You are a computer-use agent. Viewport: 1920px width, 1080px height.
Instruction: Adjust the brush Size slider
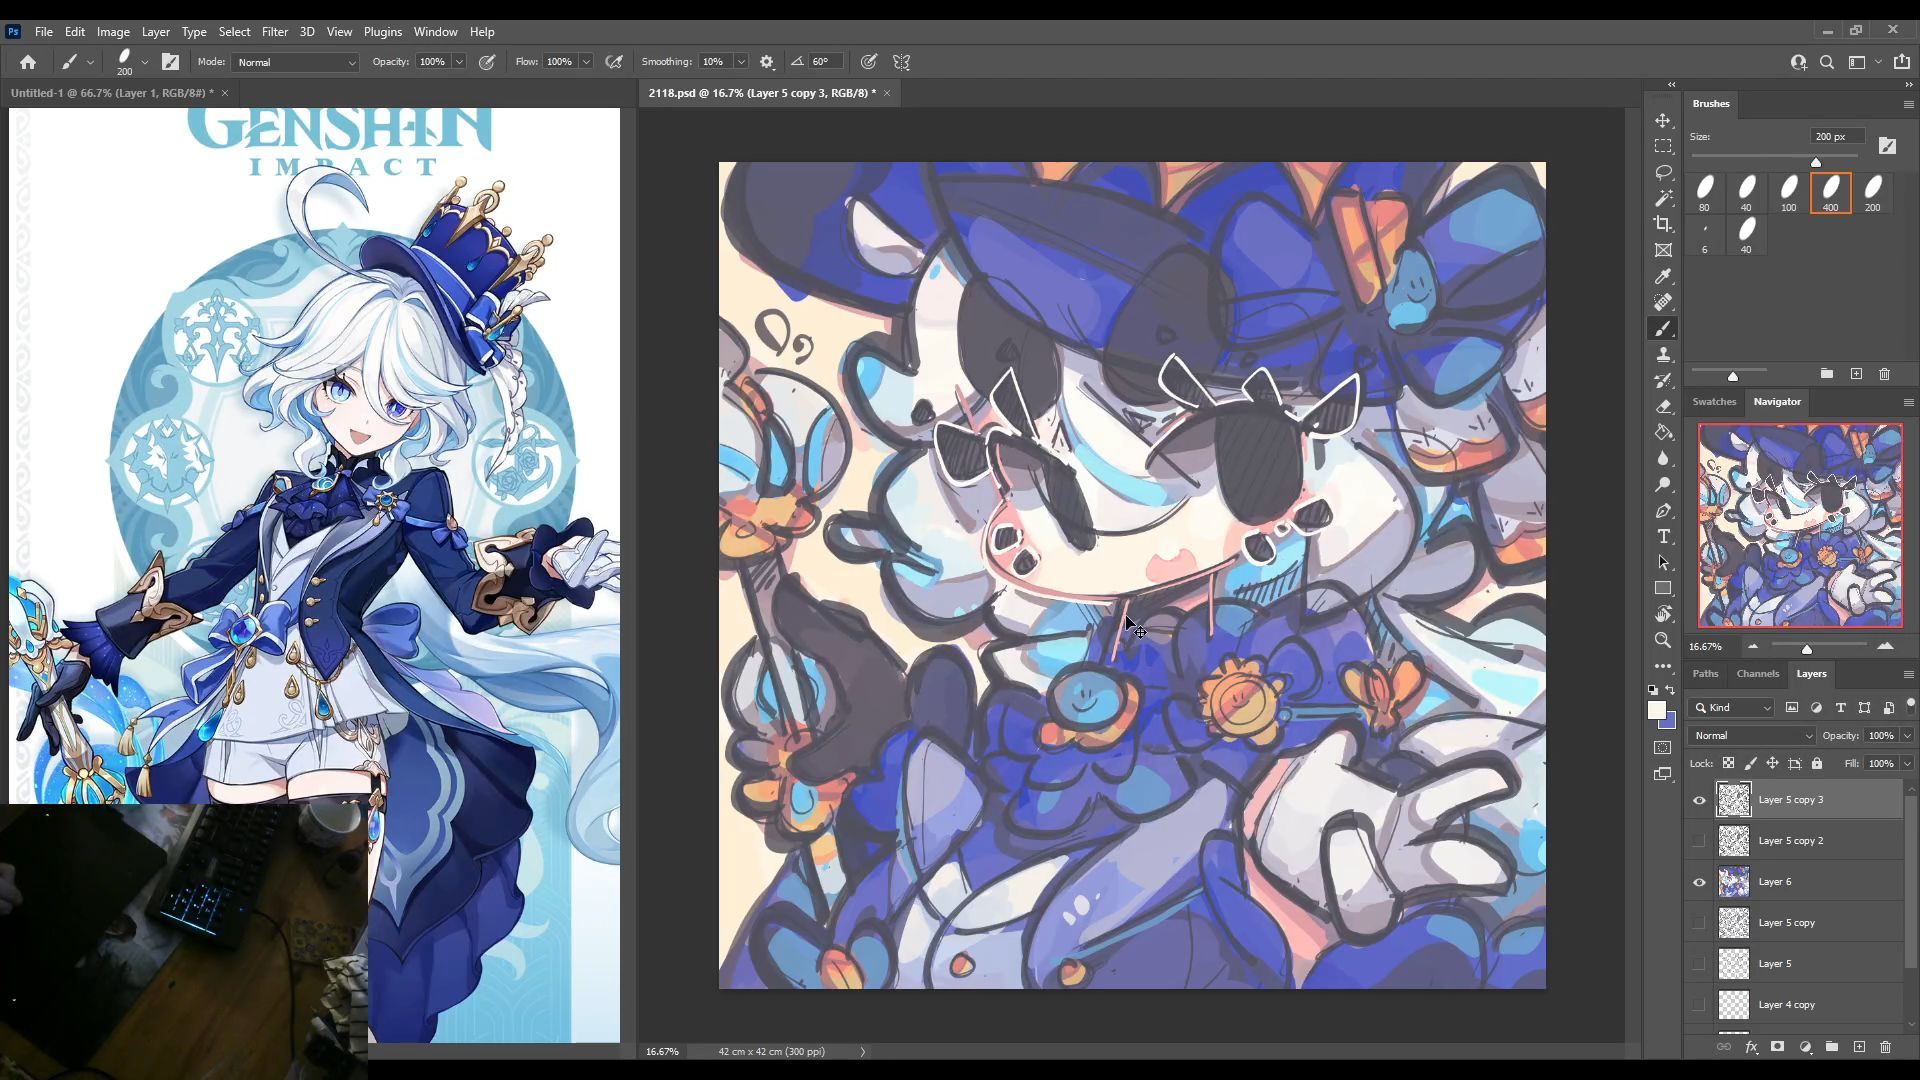[1816, 162]
